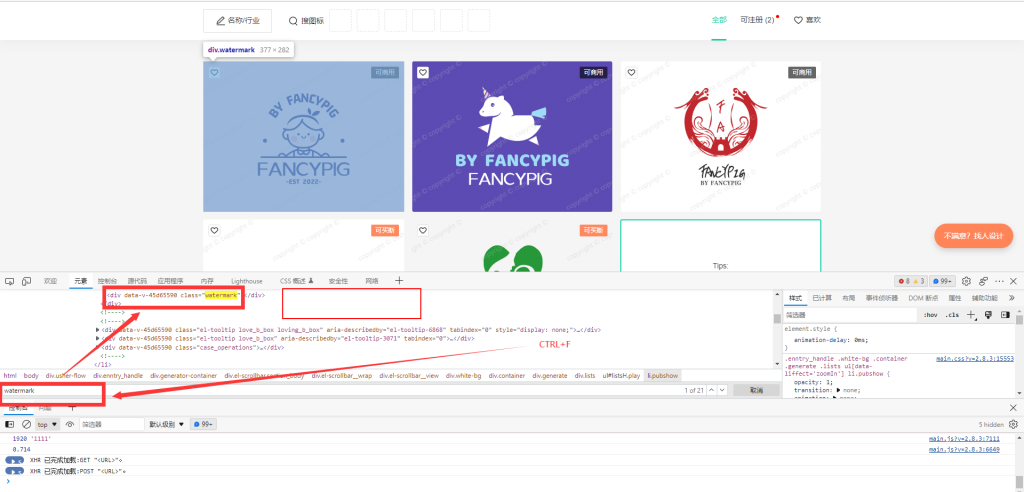Expand the el-tooltip-3071 div node
This screenshot has width=1024, height=492.
click(98, 338)
